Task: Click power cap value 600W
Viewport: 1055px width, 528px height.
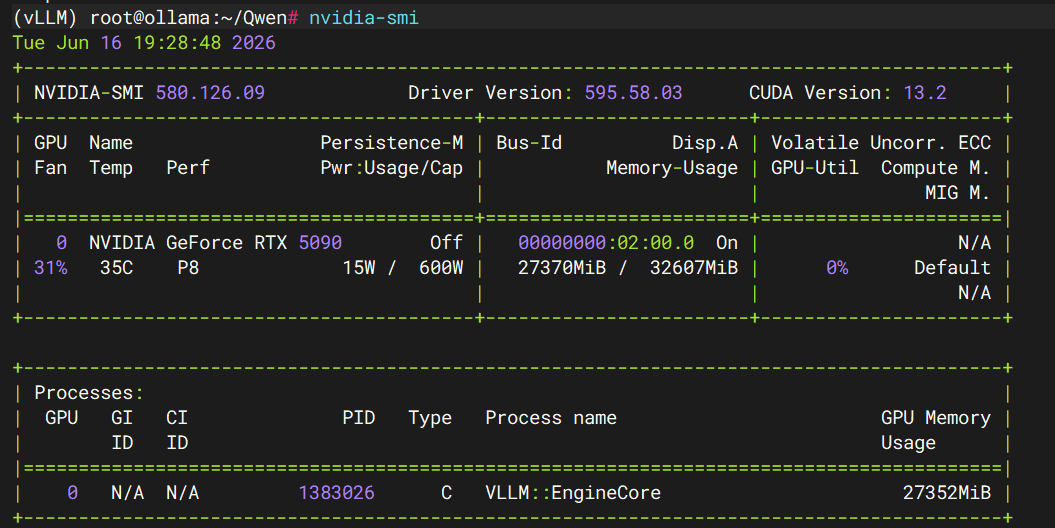Action: pyautogui.click(x=441, y=268)
